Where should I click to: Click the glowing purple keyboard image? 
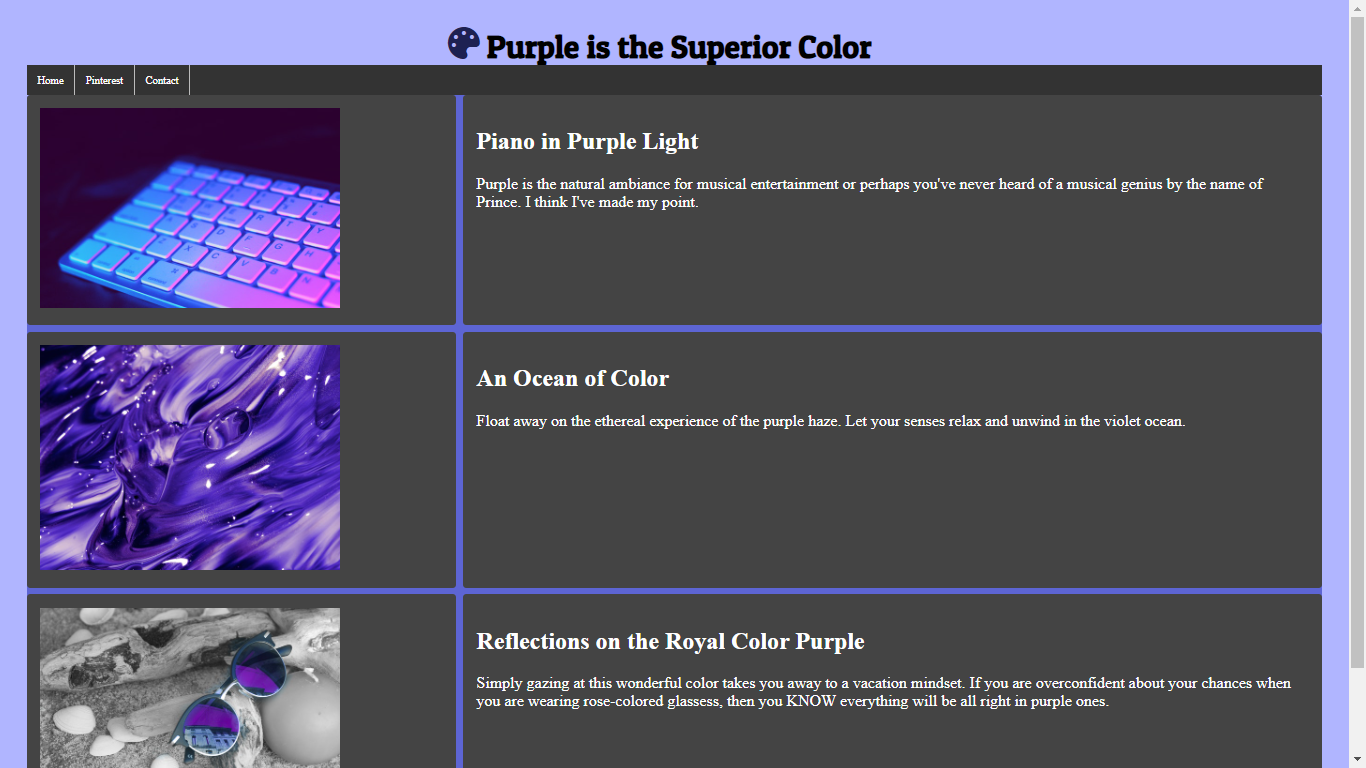tap(190, 208)
